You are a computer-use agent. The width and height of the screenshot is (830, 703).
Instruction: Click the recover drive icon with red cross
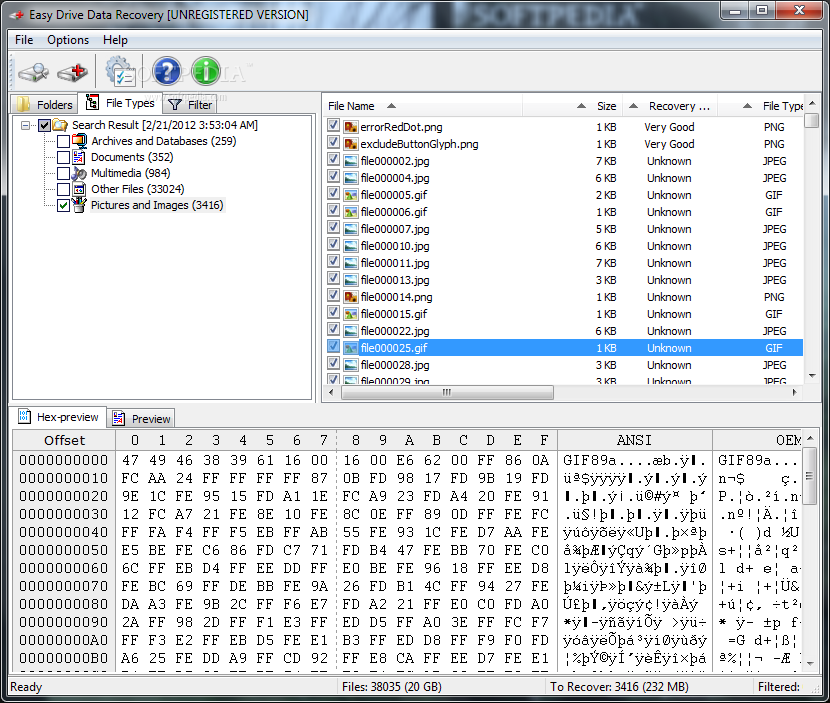pyautogui.click(x=73, y=71)
